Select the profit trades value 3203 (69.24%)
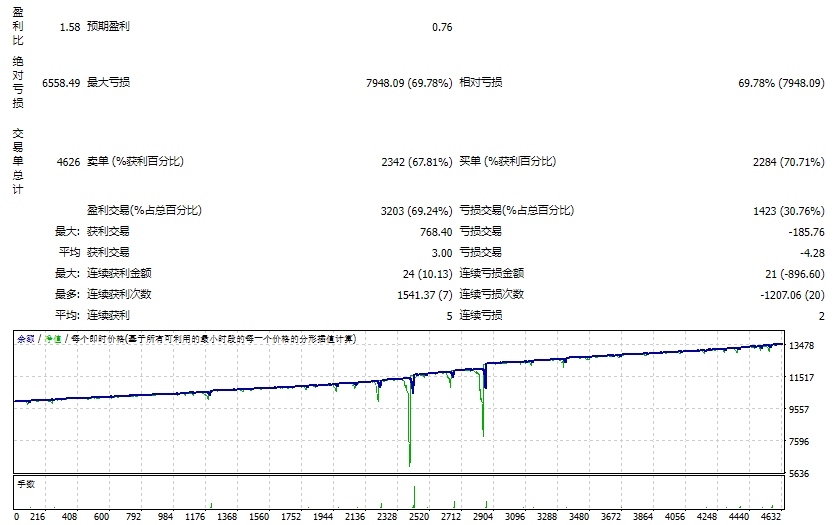 coord(416,211)
